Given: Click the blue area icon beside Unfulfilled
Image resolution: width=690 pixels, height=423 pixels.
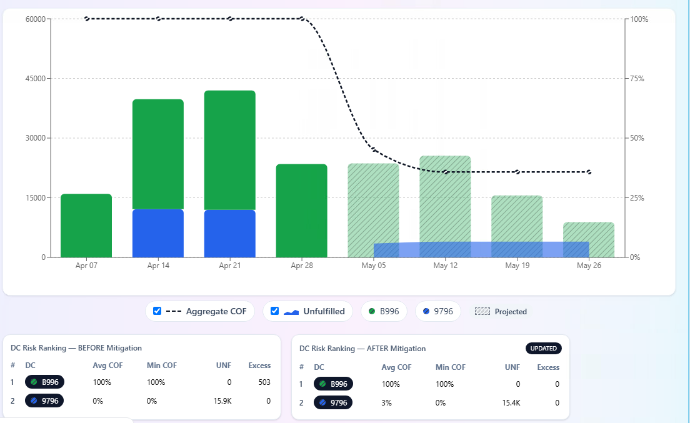Looking at the screenshot, I should (291, 311).
